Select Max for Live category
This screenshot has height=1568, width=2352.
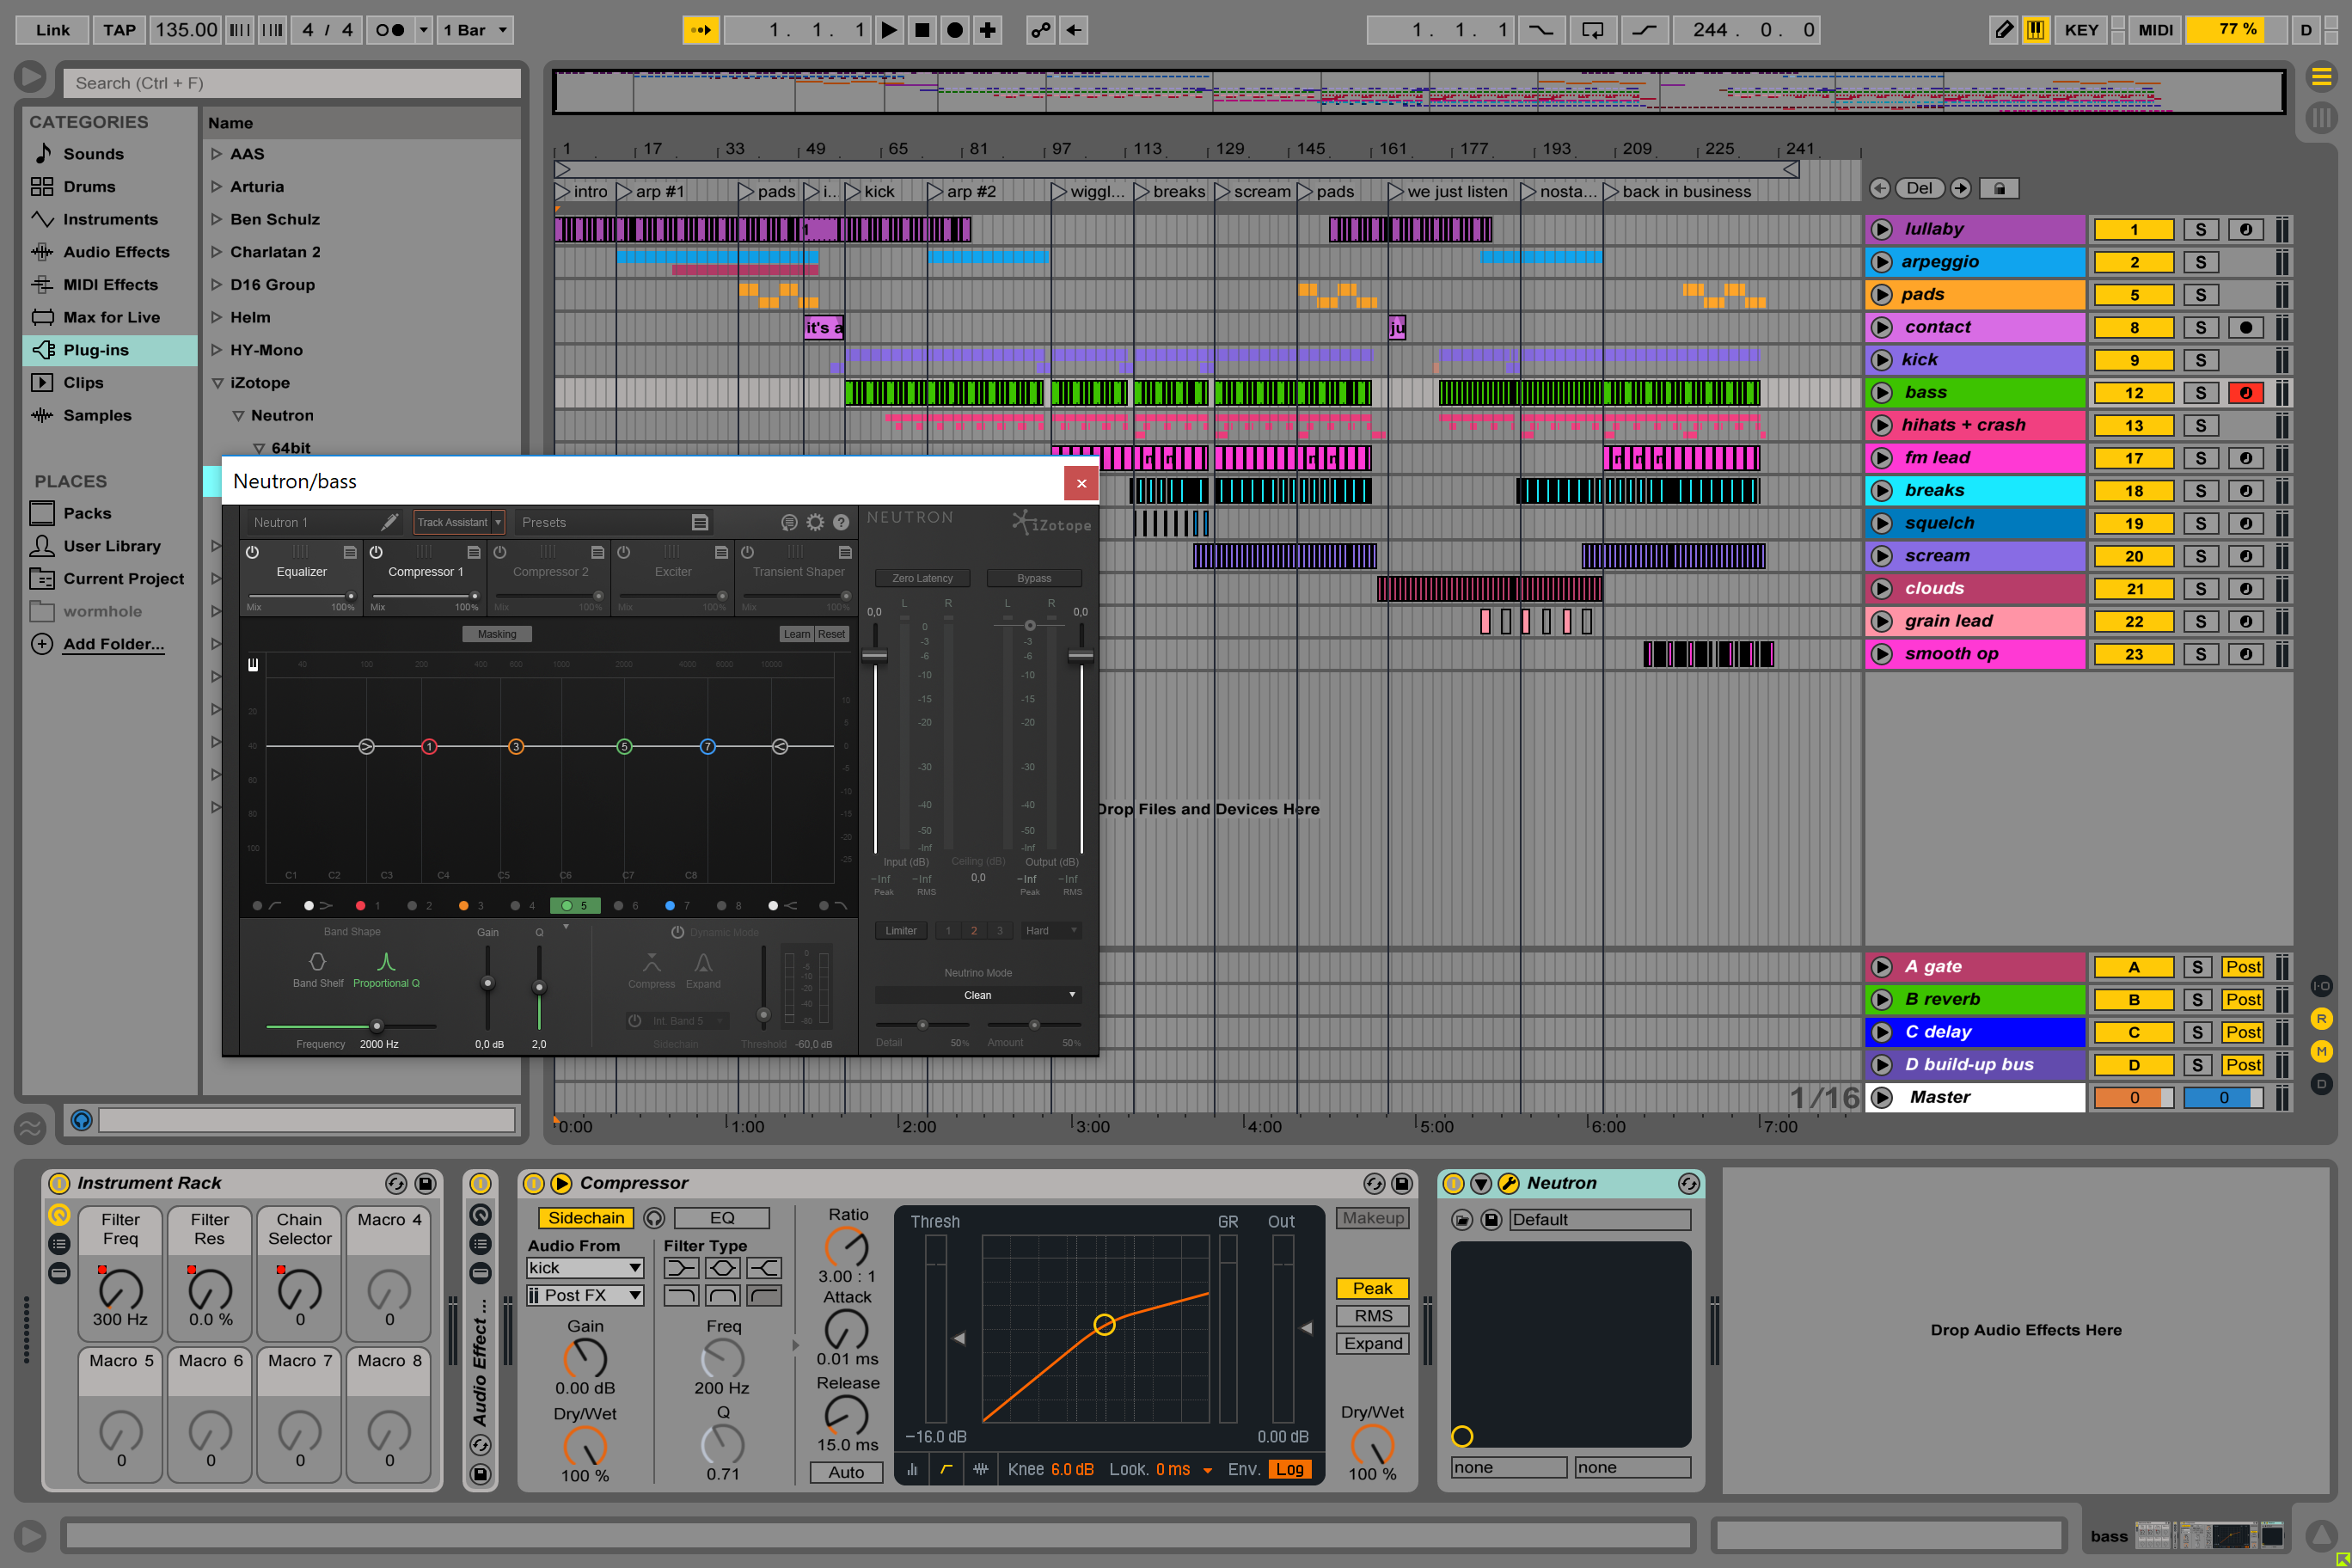coord(111,318)
